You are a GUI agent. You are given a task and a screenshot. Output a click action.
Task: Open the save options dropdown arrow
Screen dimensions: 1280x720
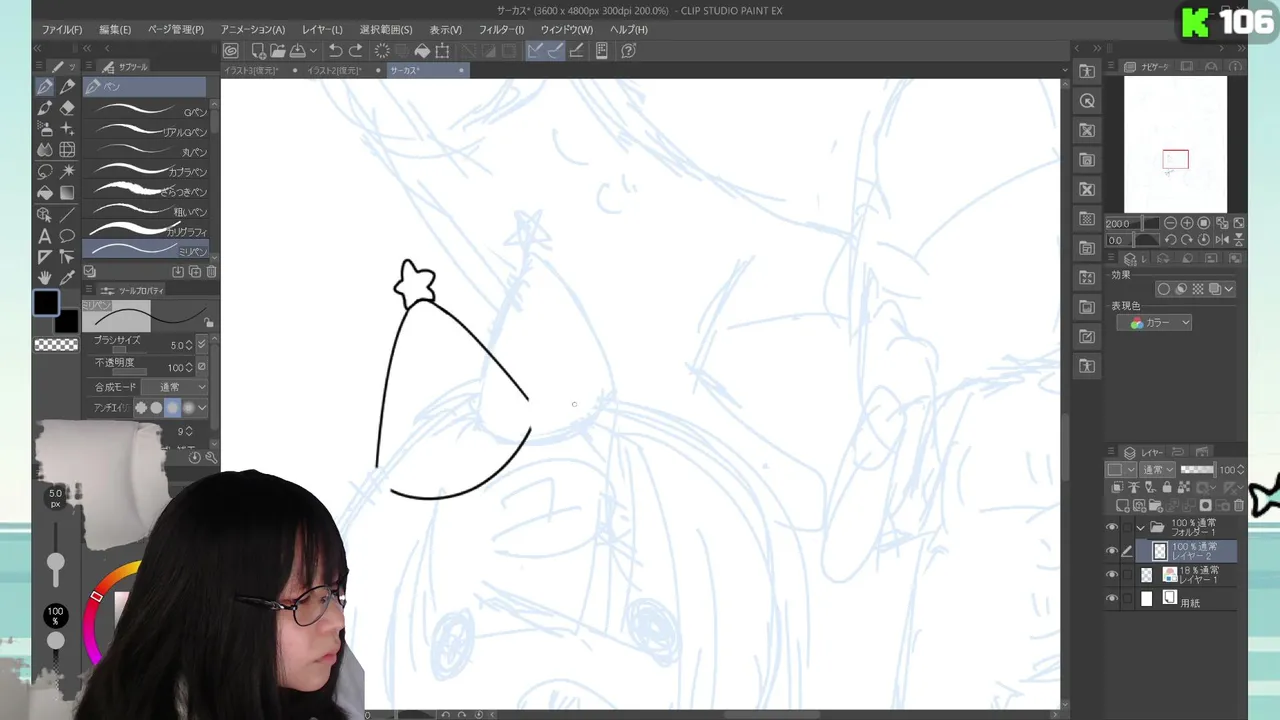point(313,50)
